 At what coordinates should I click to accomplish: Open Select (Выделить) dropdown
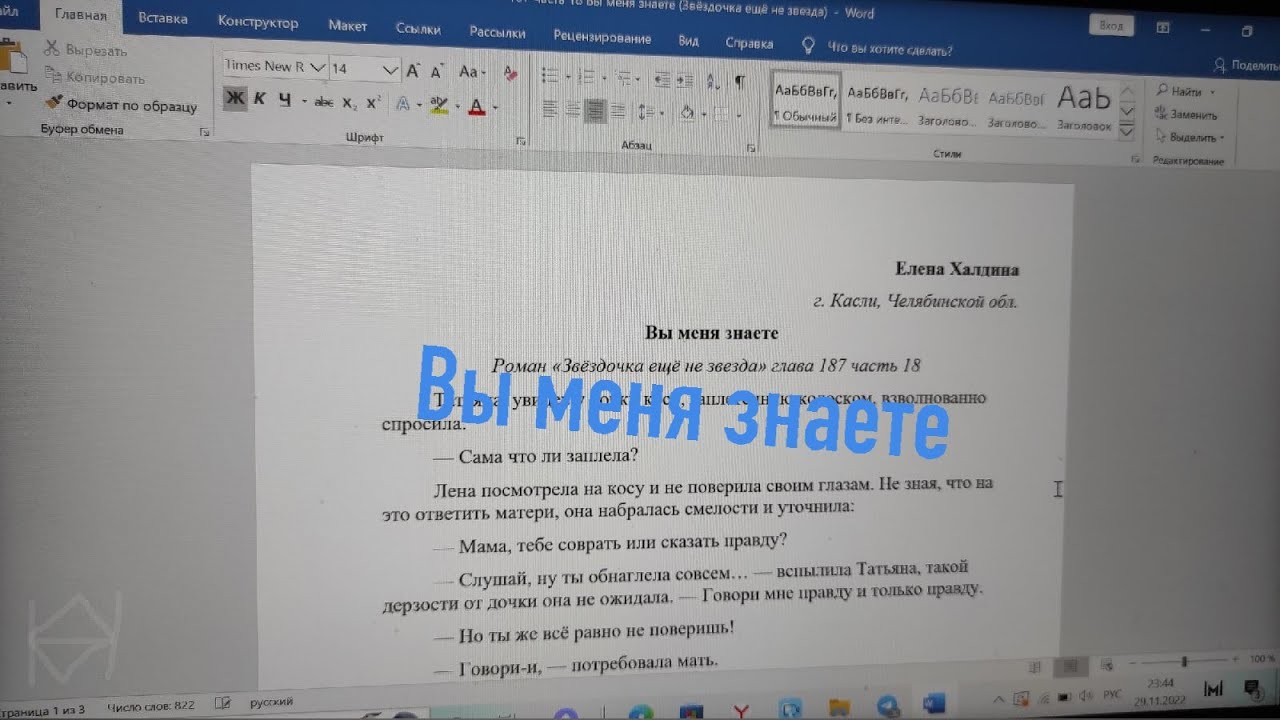pos(1190,137)
